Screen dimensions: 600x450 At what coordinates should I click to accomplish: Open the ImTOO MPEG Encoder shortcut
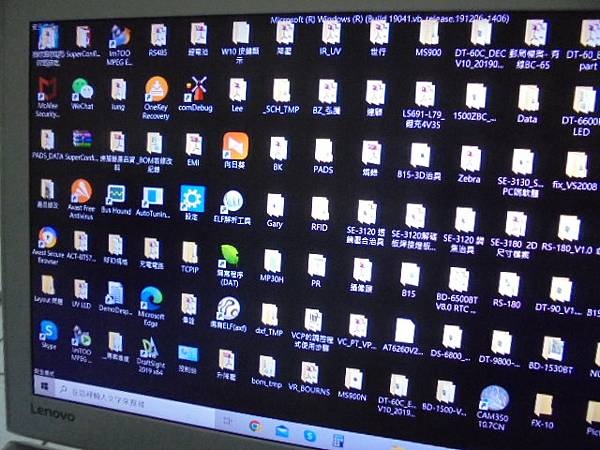tap(120, 44)
